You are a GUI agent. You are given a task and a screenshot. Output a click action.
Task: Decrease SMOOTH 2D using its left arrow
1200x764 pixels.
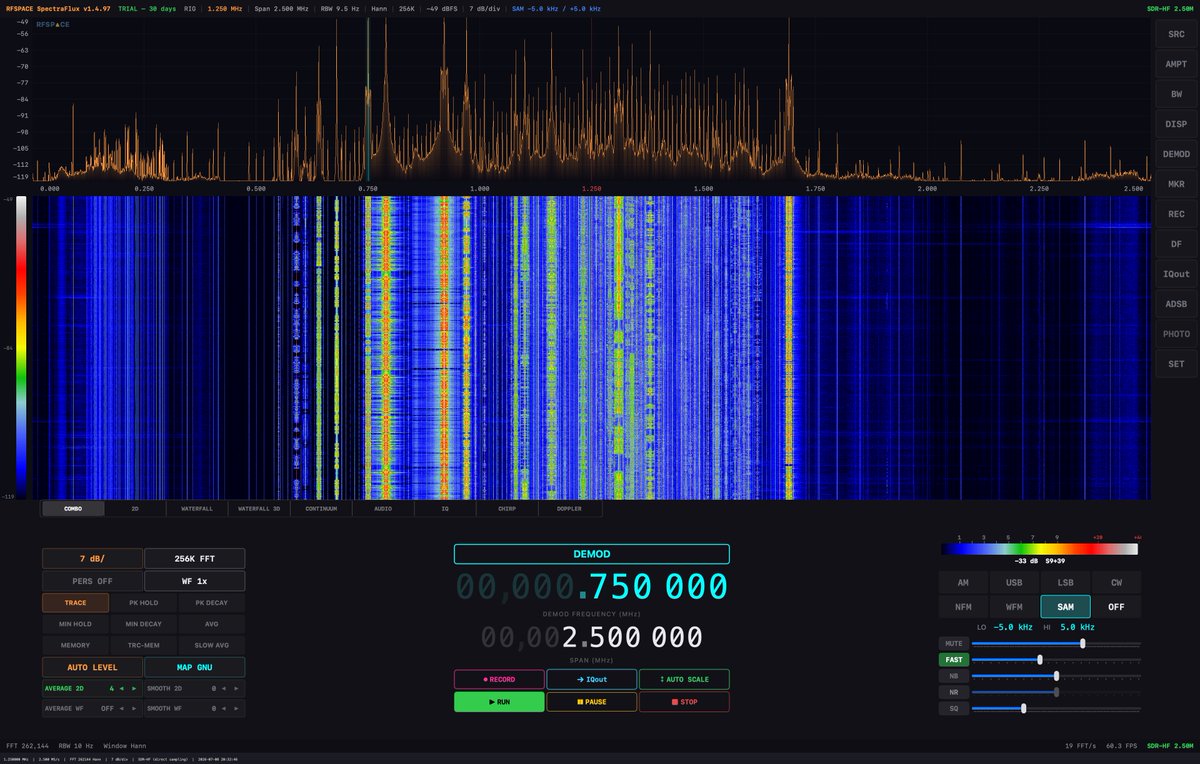pos(223,689)
